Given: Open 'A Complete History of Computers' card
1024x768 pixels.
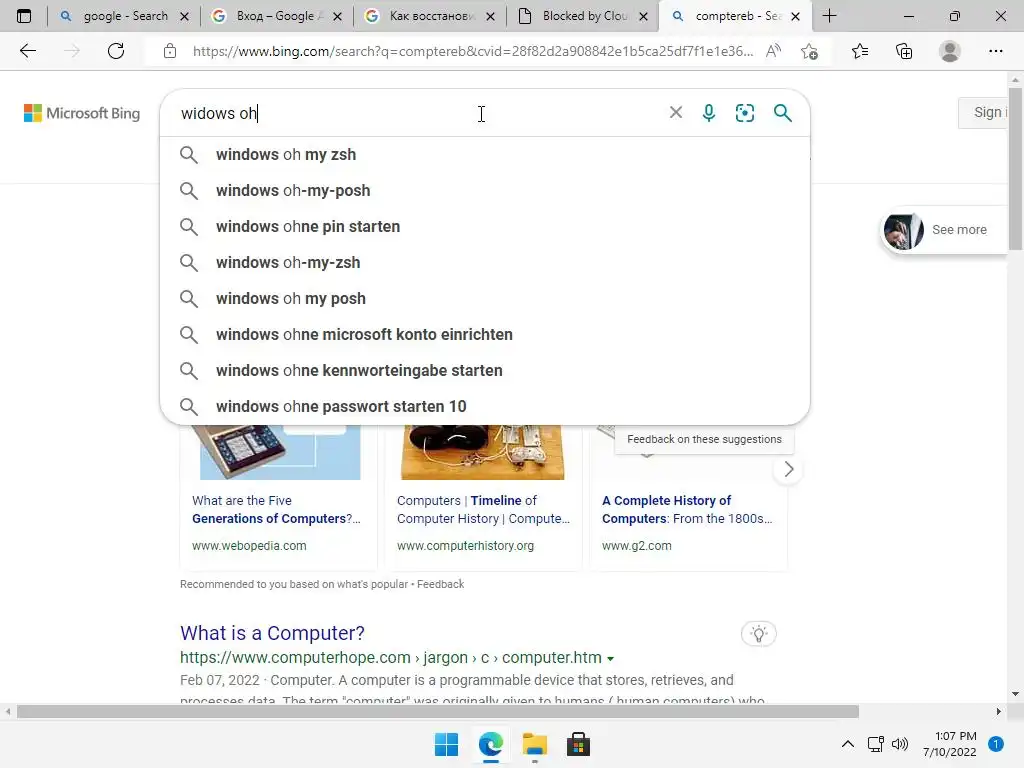Looking at the screenshot, I should pyautogui.click(x=687, y=509).
